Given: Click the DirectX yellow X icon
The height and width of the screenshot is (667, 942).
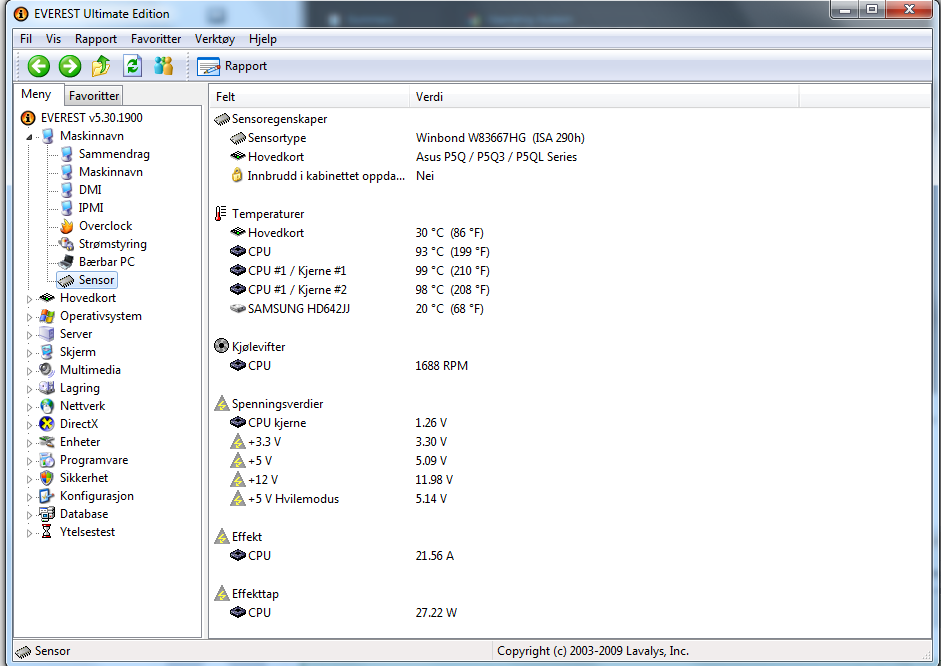Looking at the screenshot, I should coord(46,424).
